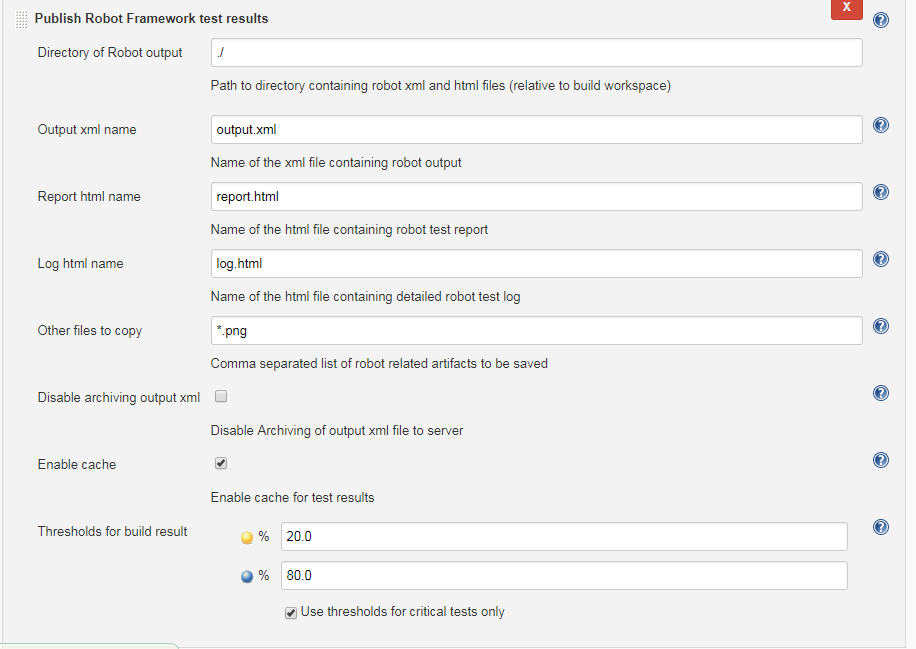
Task: Click the drag handle beside Publish Robot title
Action: 21,19
